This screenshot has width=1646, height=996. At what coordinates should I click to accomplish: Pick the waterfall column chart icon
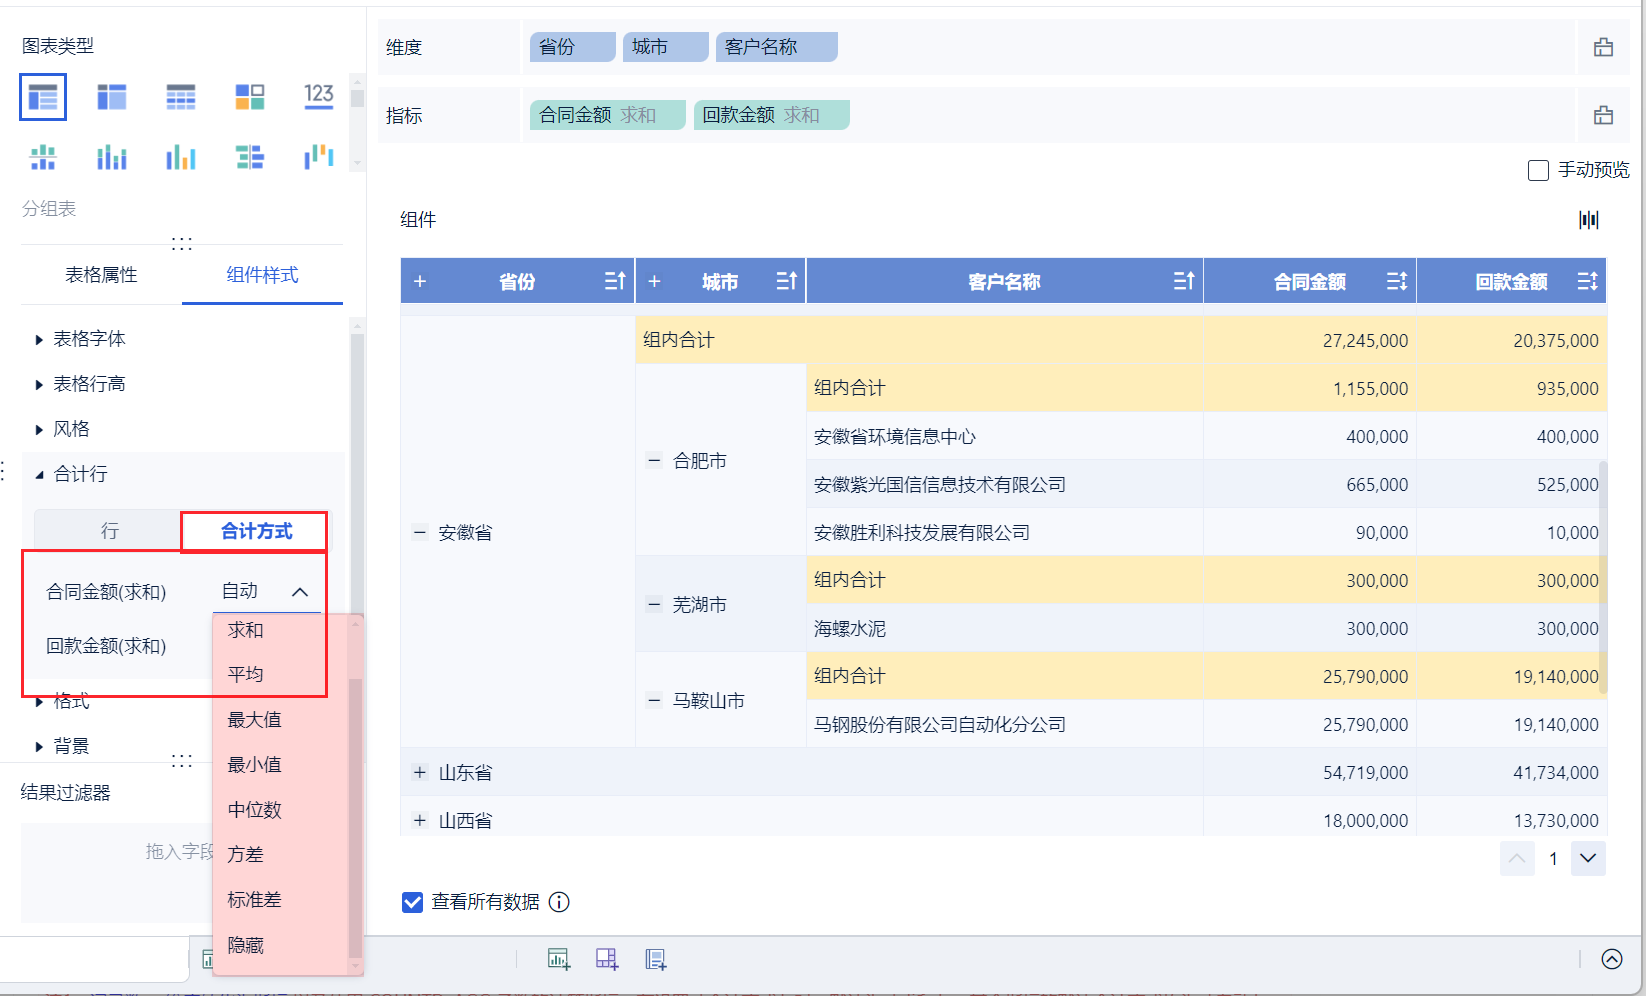[x=319, y=156]
